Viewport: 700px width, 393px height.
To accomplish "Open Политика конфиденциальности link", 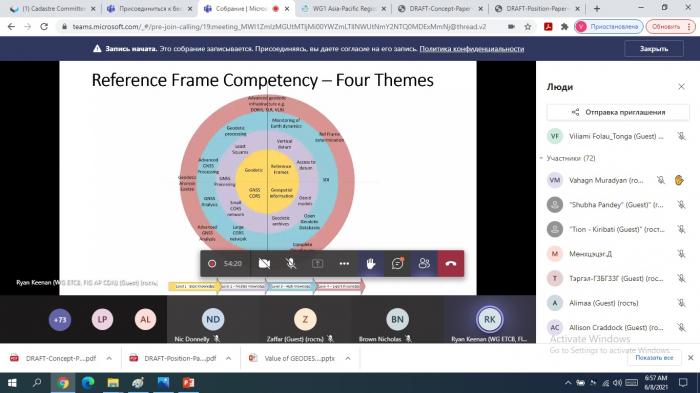I will coord(471,49).
